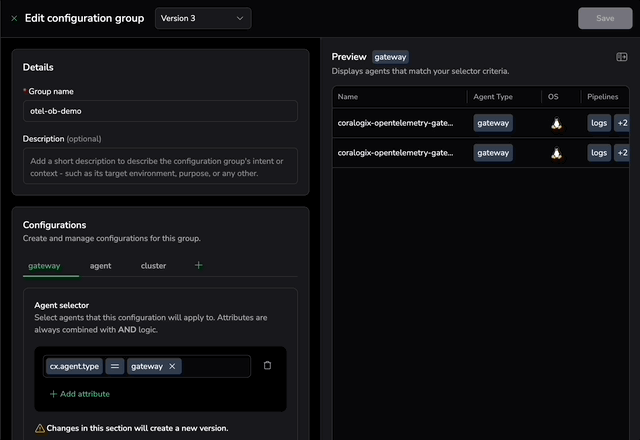This screenshot has width=640, height=440.
Task: Click the Linux OS icon in second row
Action: point(557,153)
